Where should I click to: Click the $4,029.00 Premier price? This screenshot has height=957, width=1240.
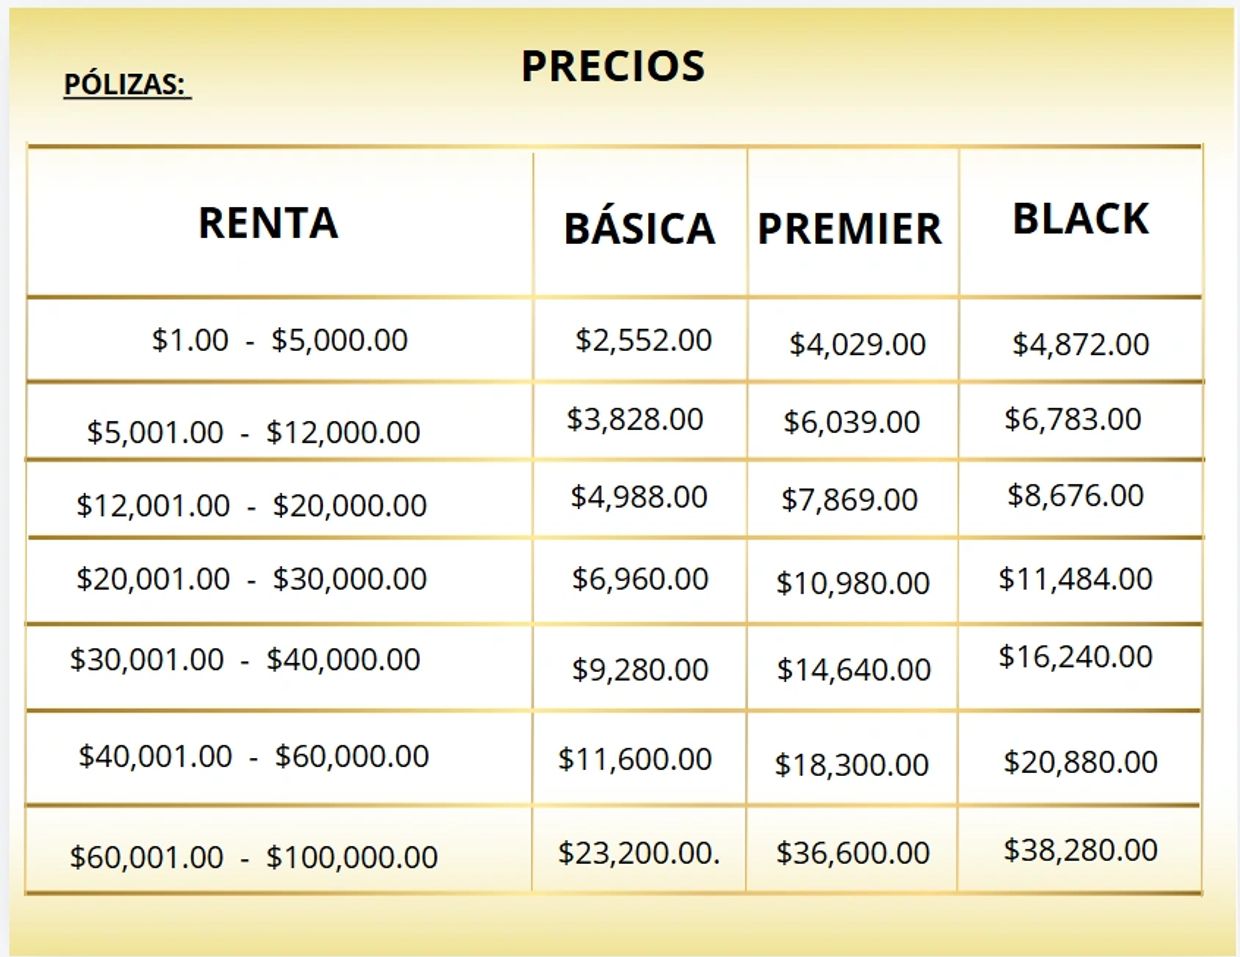click(x=857, y=345)
